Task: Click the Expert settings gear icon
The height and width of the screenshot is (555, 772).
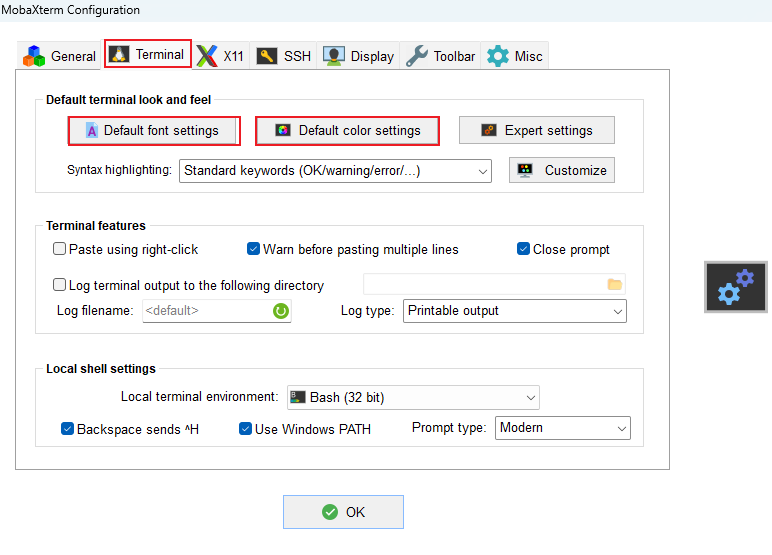Action: tap(489, 130)
